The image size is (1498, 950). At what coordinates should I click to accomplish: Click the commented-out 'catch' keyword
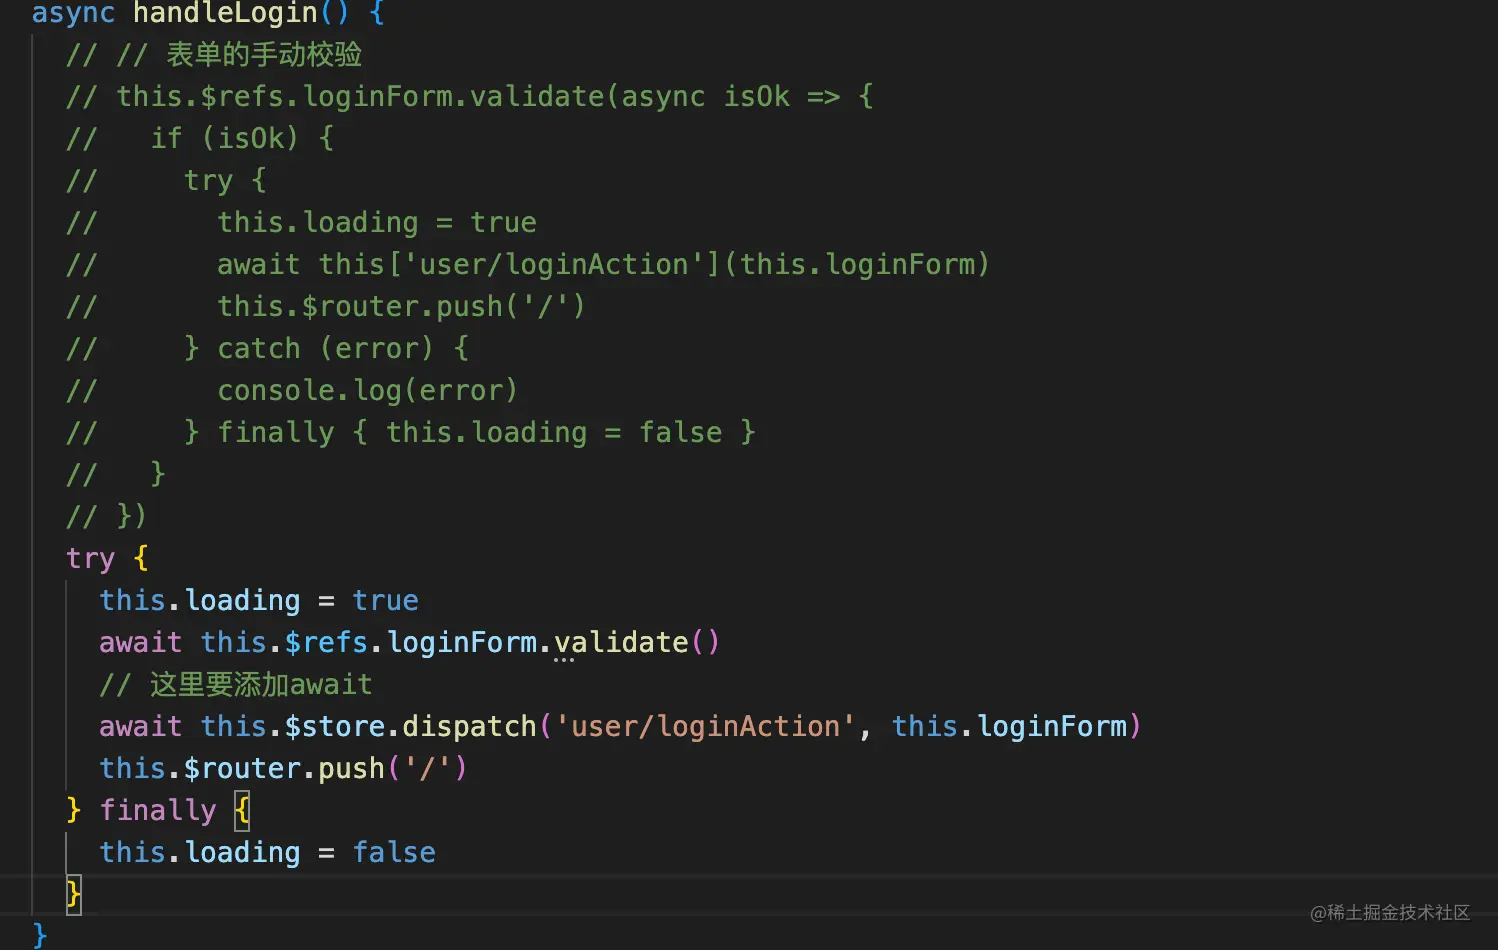[x=259, y=348]
